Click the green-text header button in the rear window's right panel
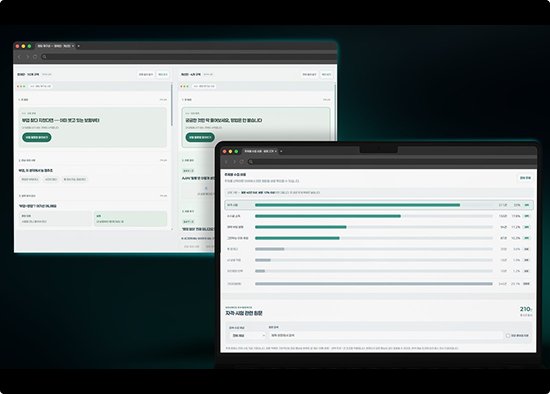 [326, 74]
